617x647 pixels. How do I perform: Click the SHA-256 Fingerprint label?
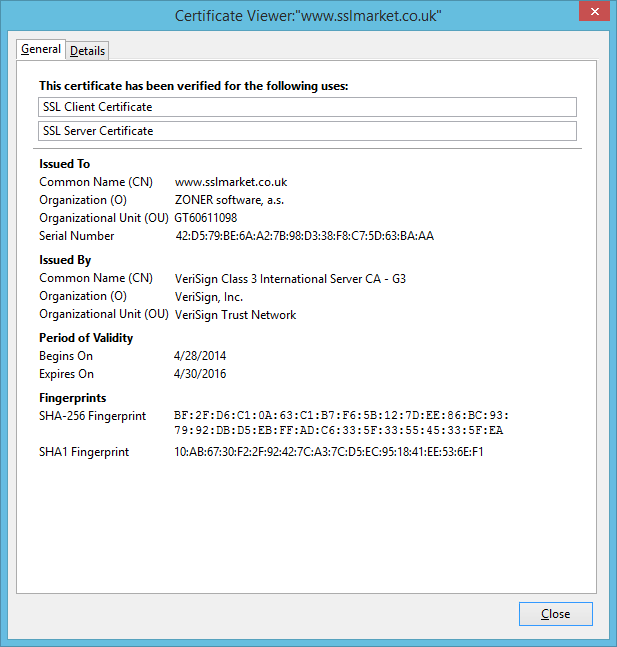[92, 416]
